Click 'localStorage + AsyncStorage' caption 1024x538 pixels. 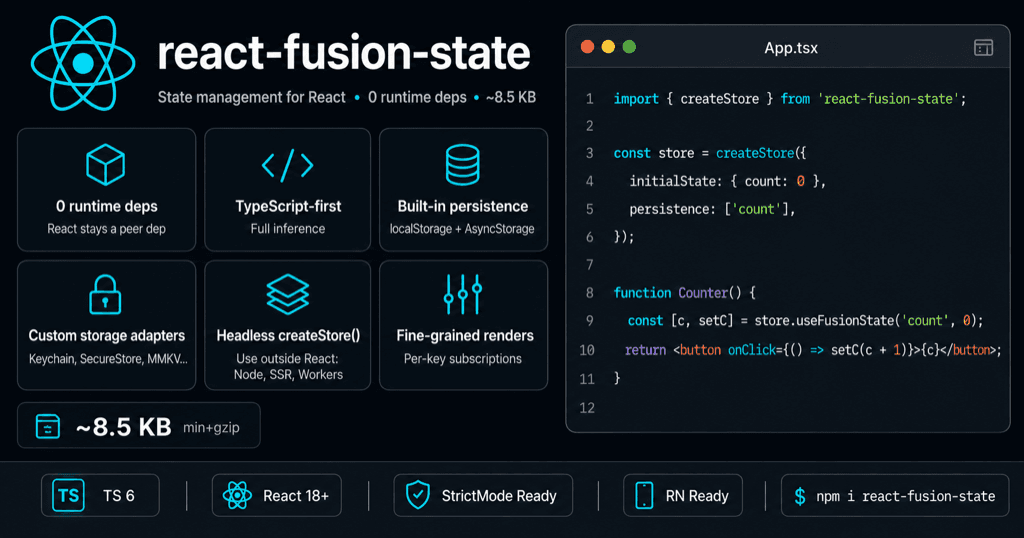tap(462, 229)
